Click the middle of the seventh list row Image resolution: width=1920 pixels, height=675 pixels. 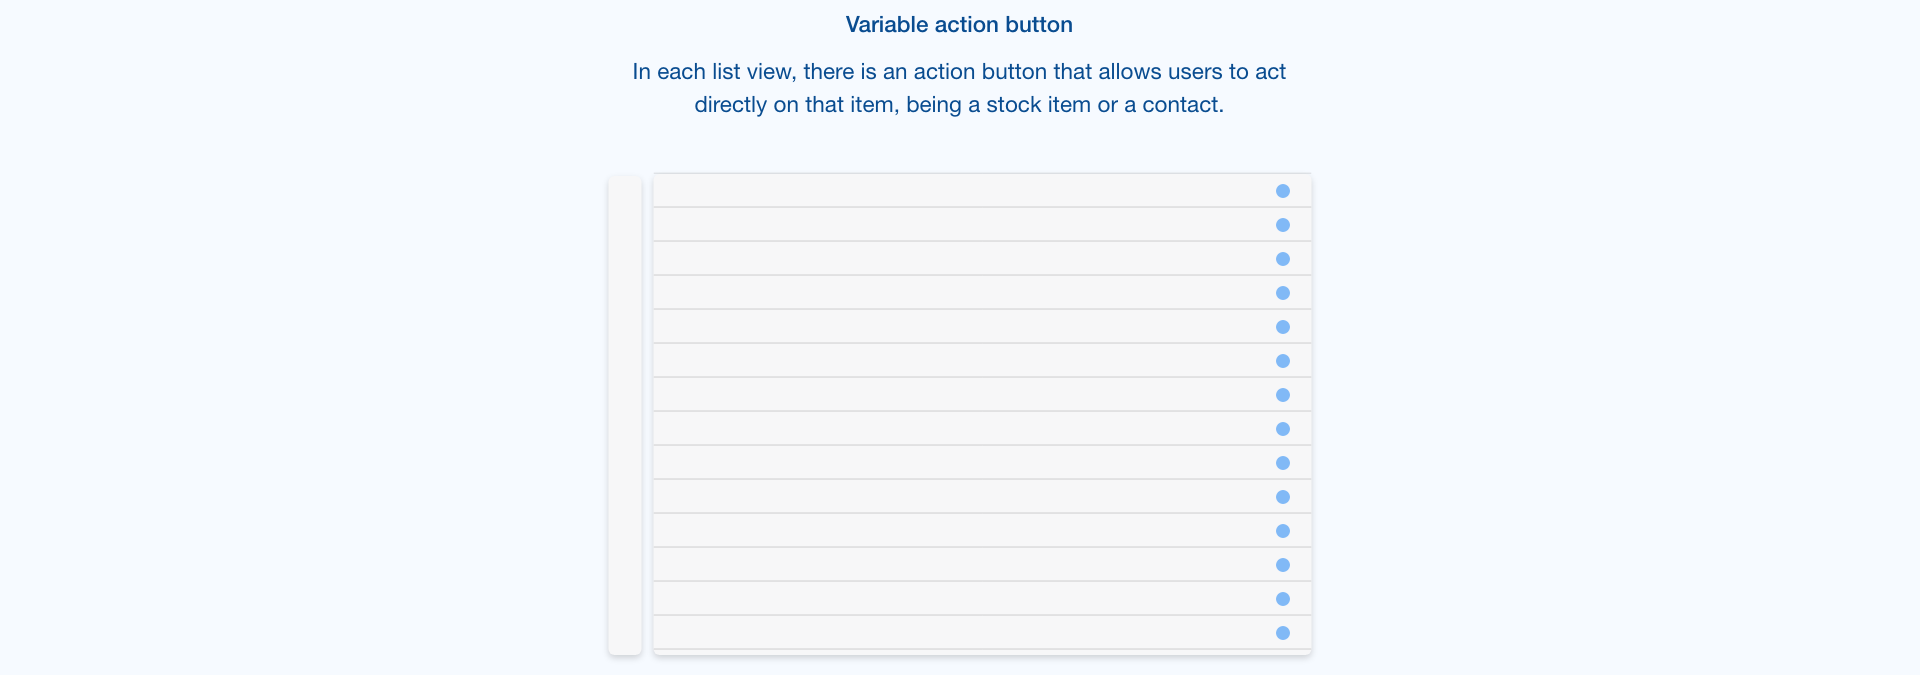(960, 395)
